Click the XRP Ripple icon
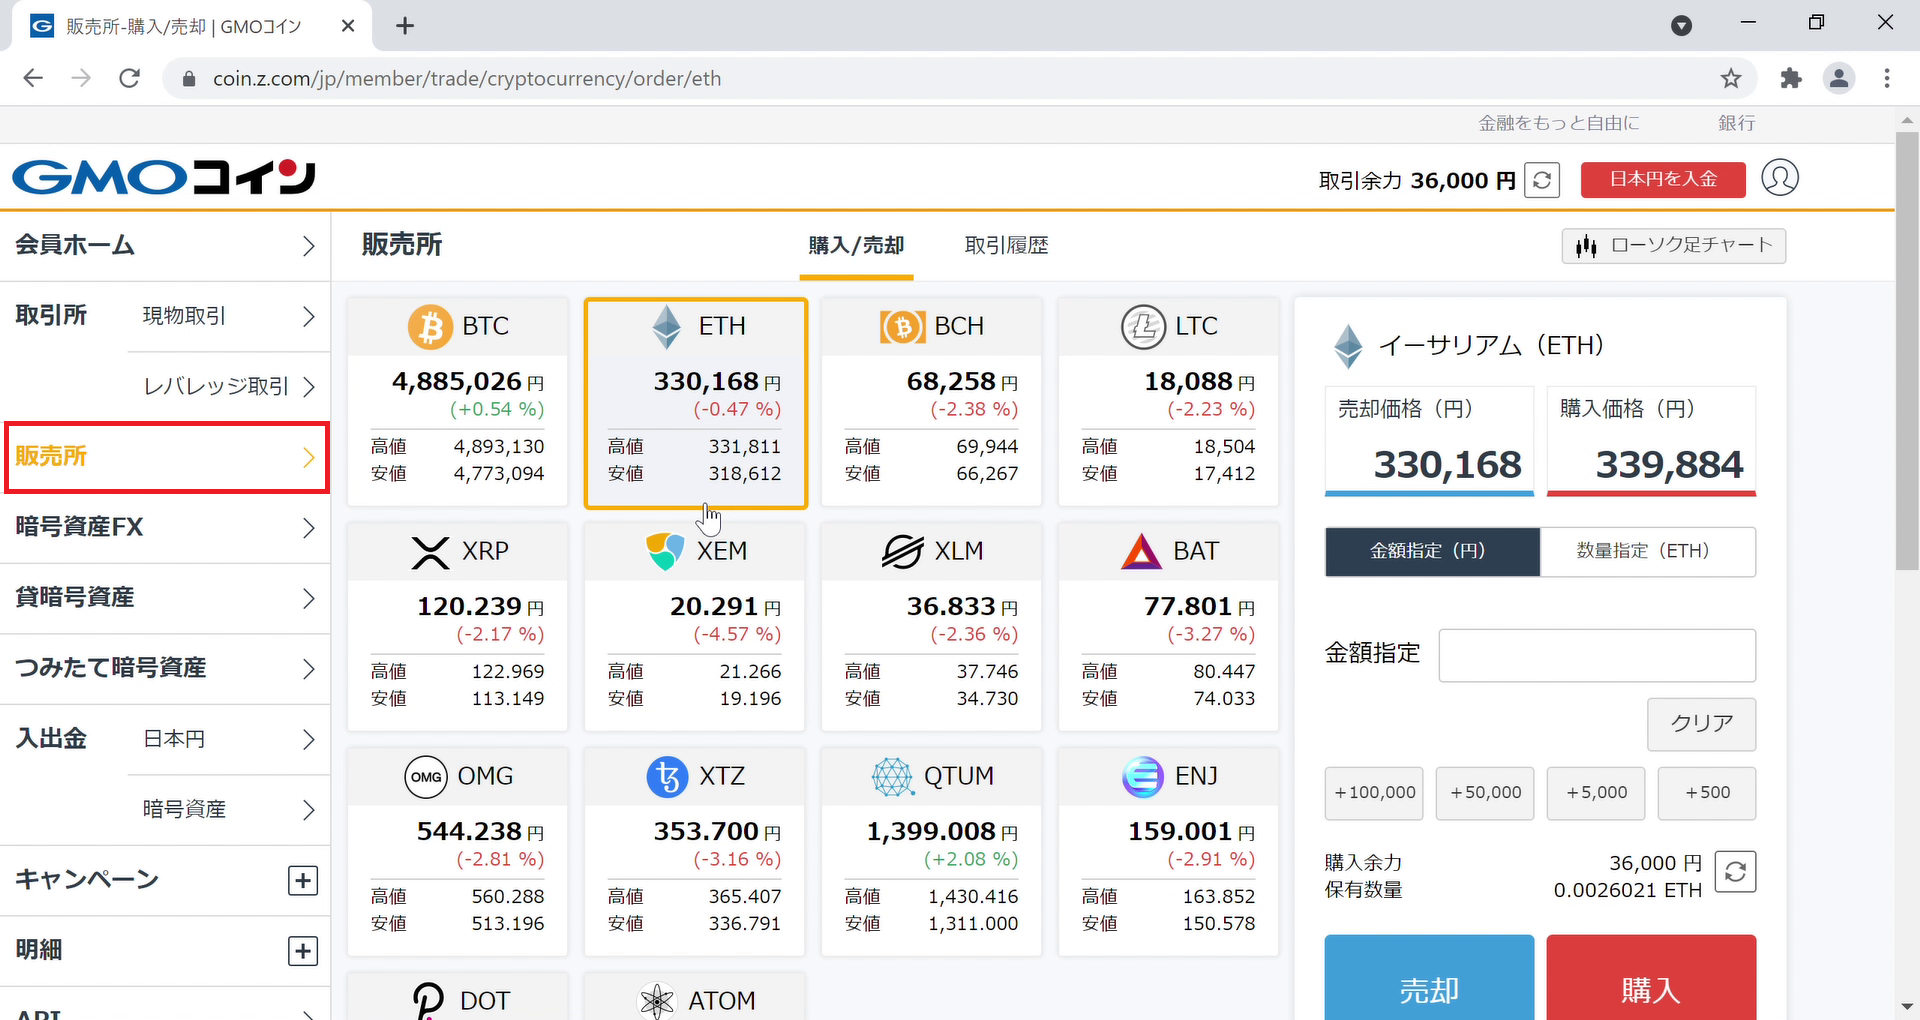Image resolution: width=1920 pixels, height=1020 pixels. [428, 551]
